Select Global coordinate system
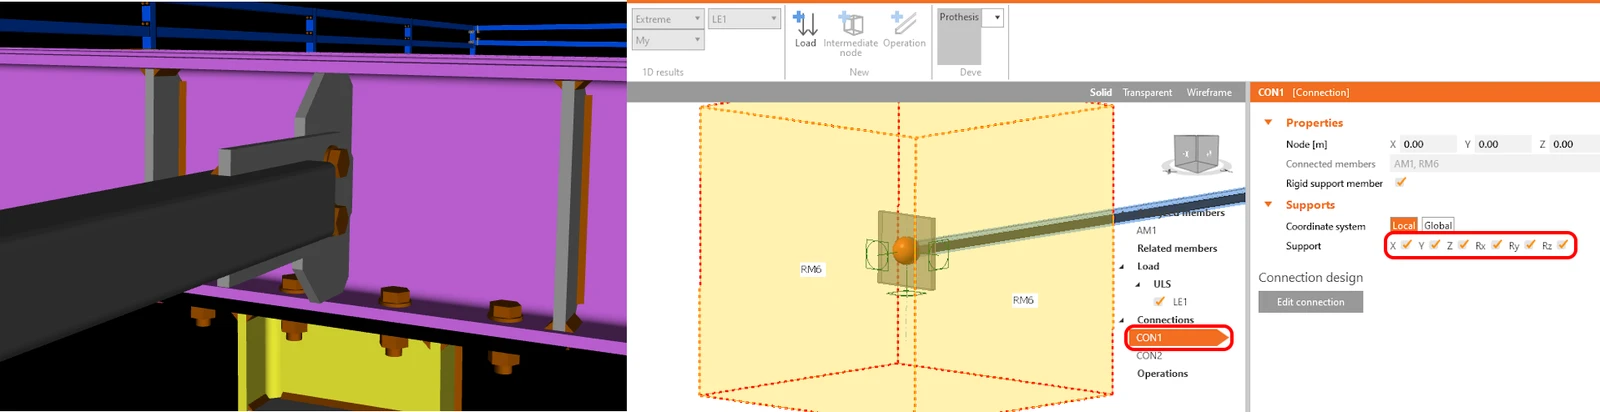Viewport: 1600px width, 412px height. pyautogui.click(x=1438, y=225)
